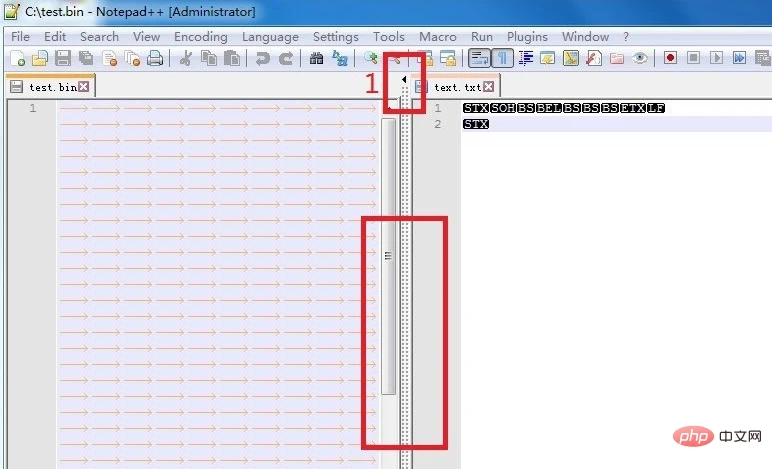
Task: Start macro recording with red dot
Action: coord(670,58)
